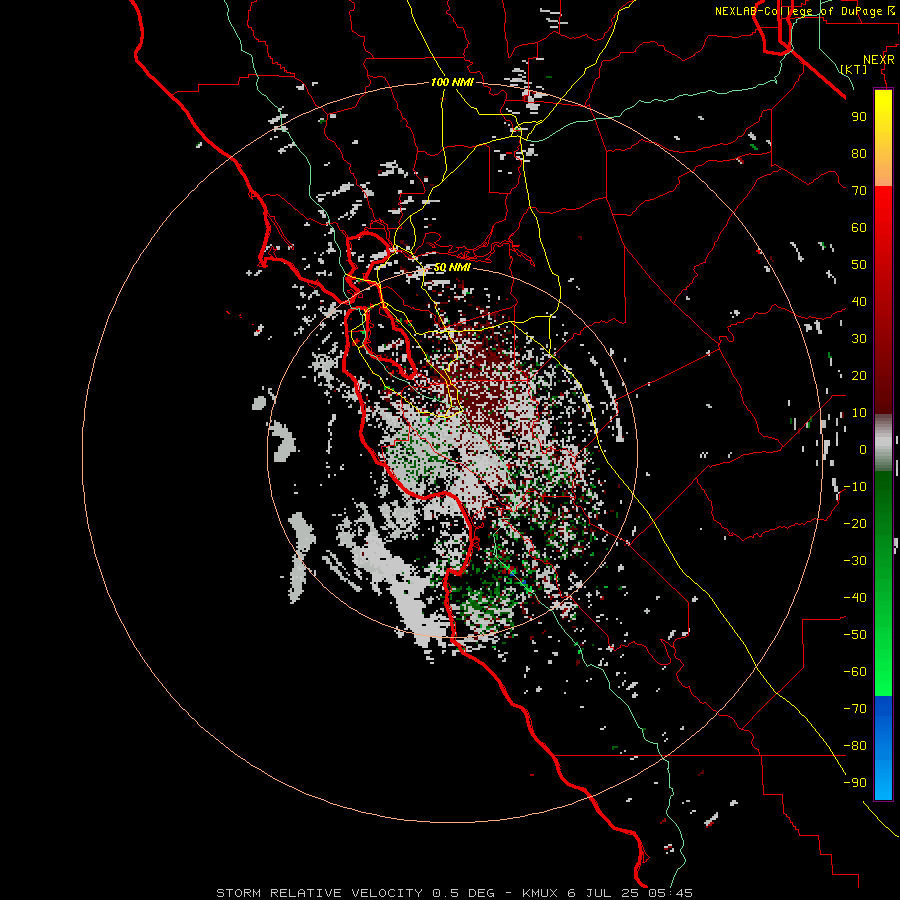Image resolution: width=900 pixels, height=900 pixels.
Task: Click the positive 60 scale label
Action: coord(859,228)
